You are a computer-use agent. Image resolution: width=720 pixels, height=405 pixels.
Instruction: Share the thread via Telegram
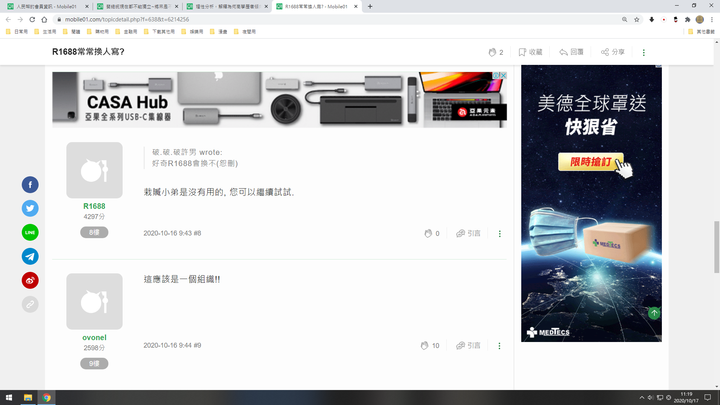(30, 256)
